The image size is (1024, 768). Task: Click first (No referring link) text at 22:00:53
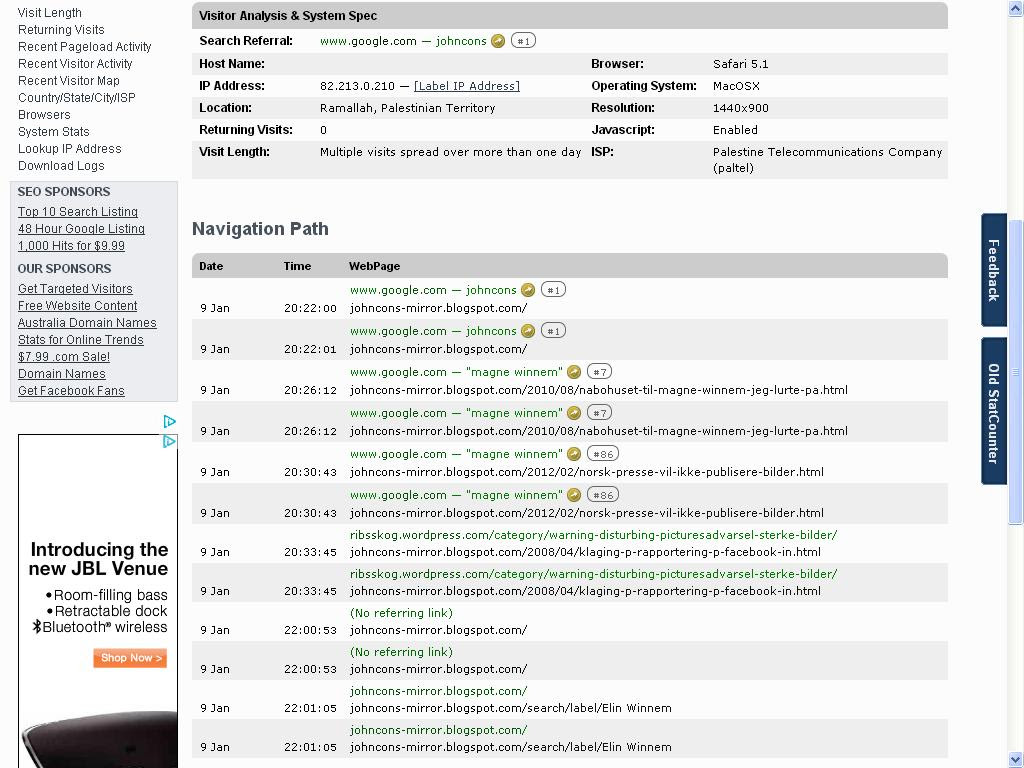(x=401, y=613)
